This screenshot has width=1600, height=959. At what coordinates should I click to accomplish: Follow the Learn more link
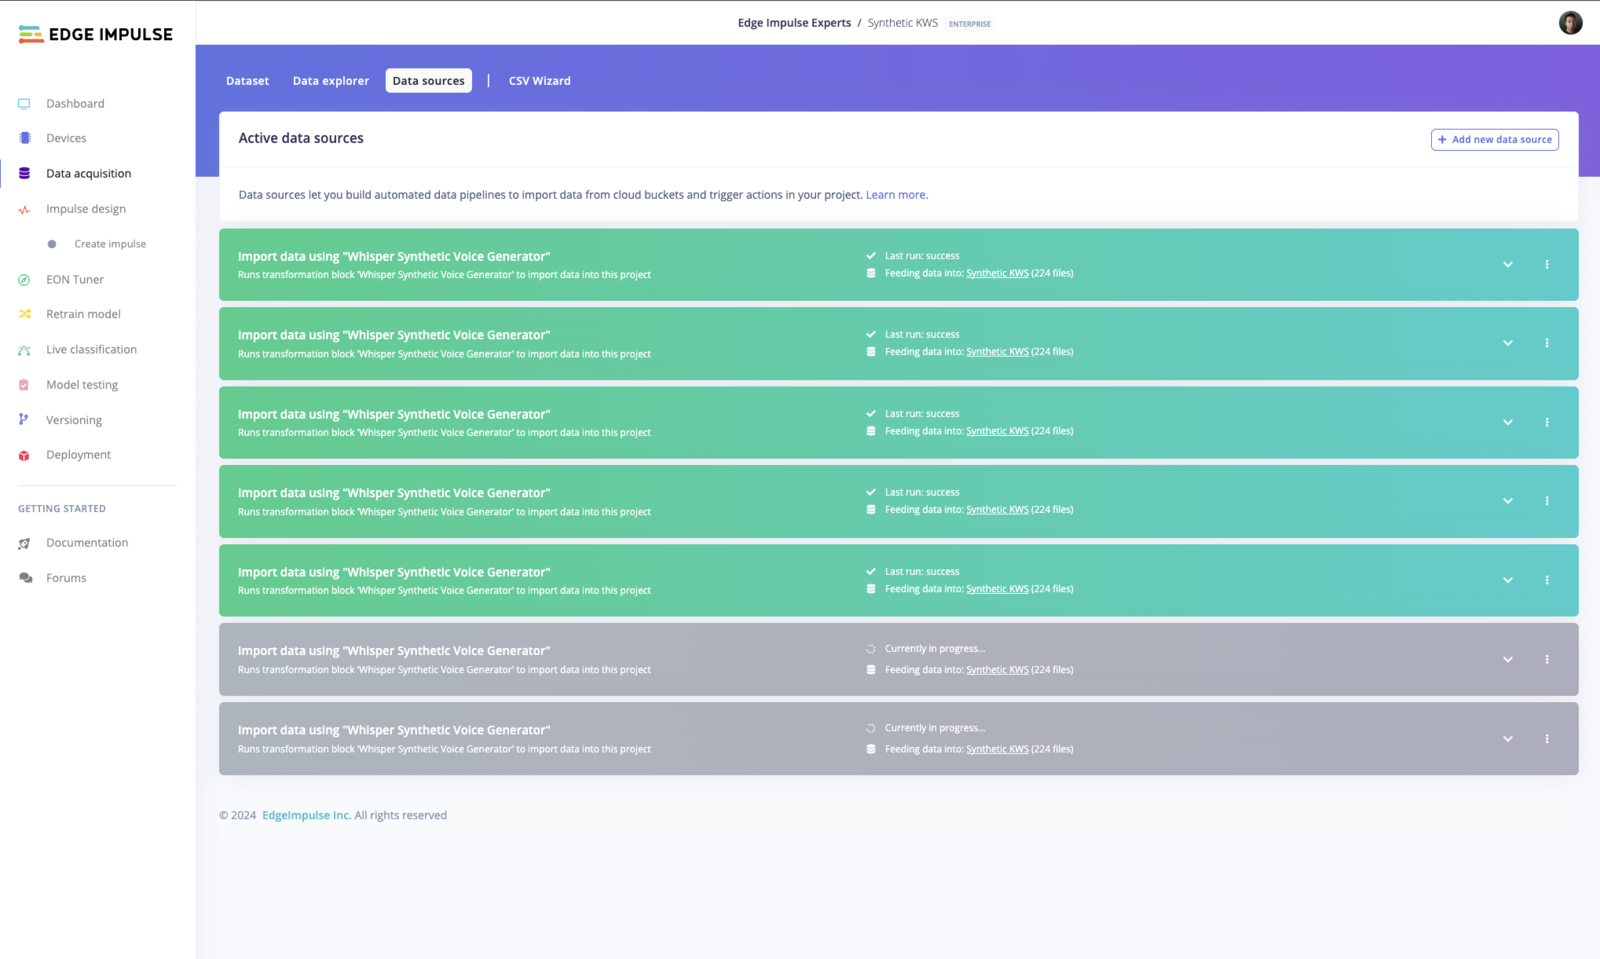click(895, 195)
